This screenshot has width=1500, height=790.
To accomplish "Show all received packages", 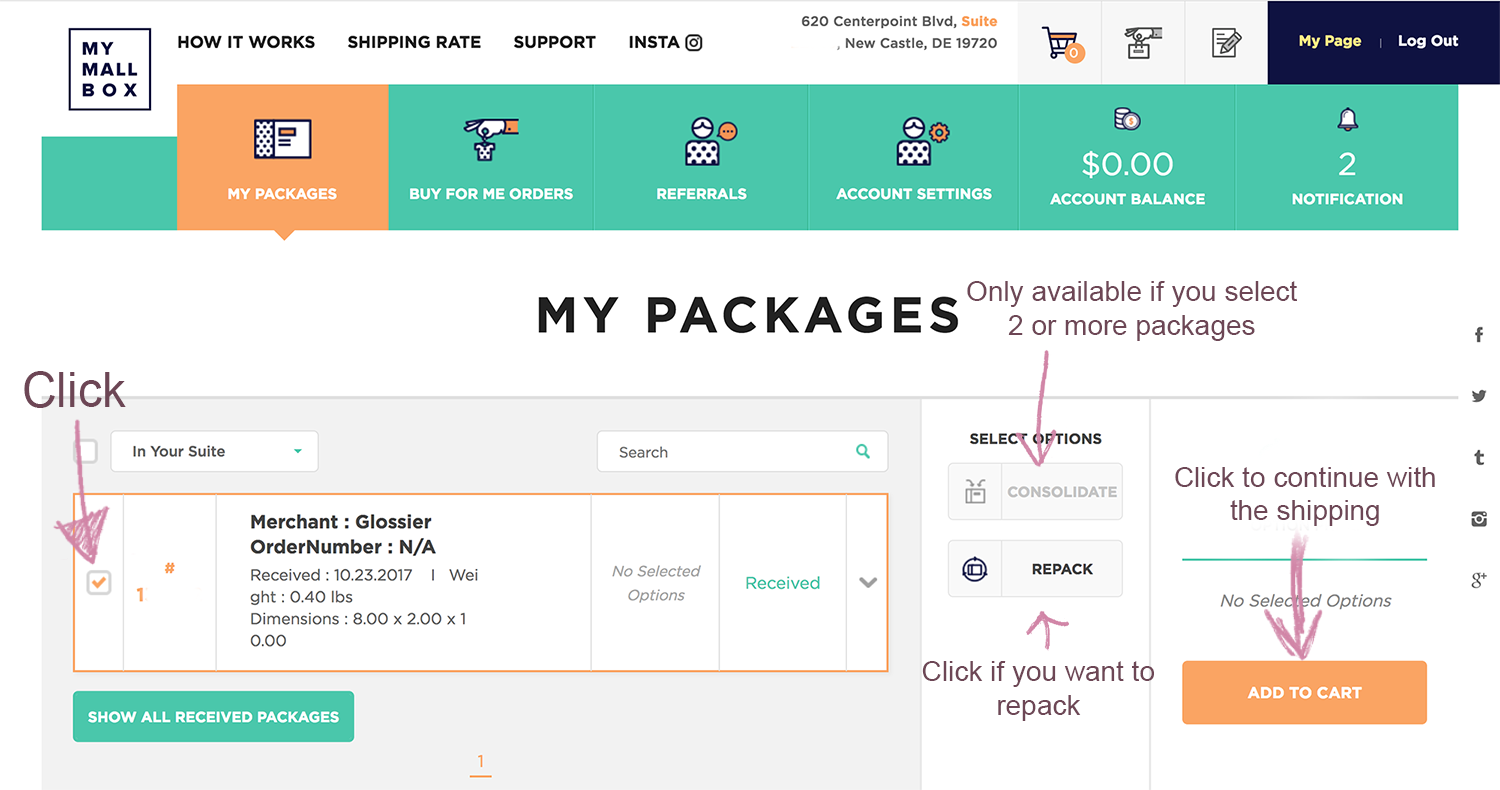I will (213, 716).
